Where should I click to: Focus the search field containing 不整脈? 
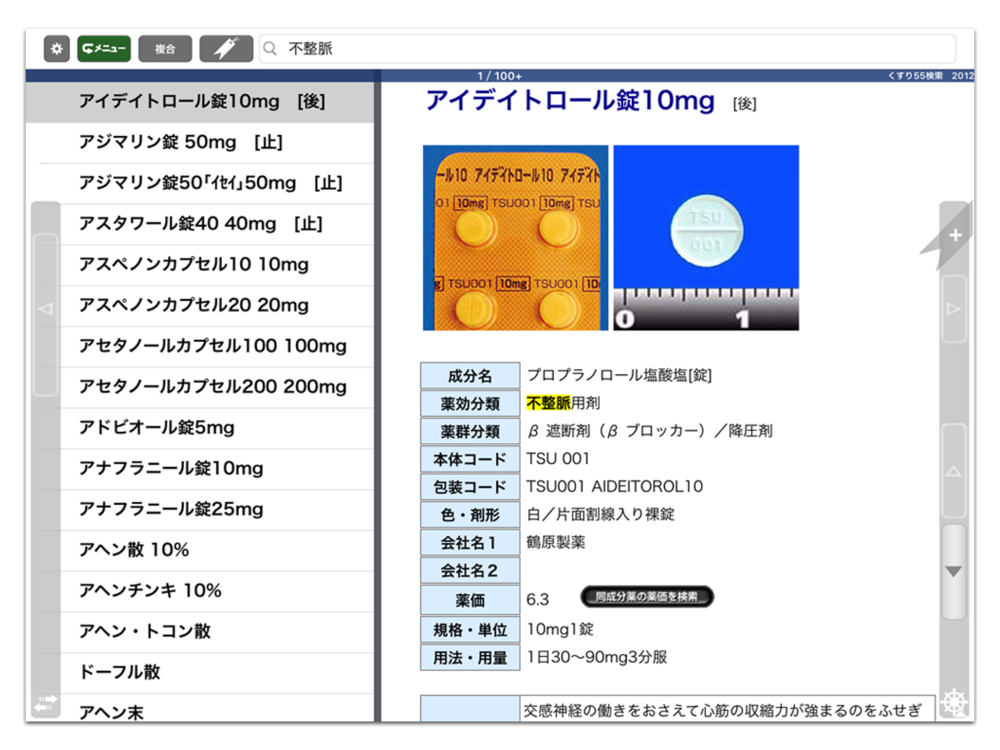coord(607,48)
